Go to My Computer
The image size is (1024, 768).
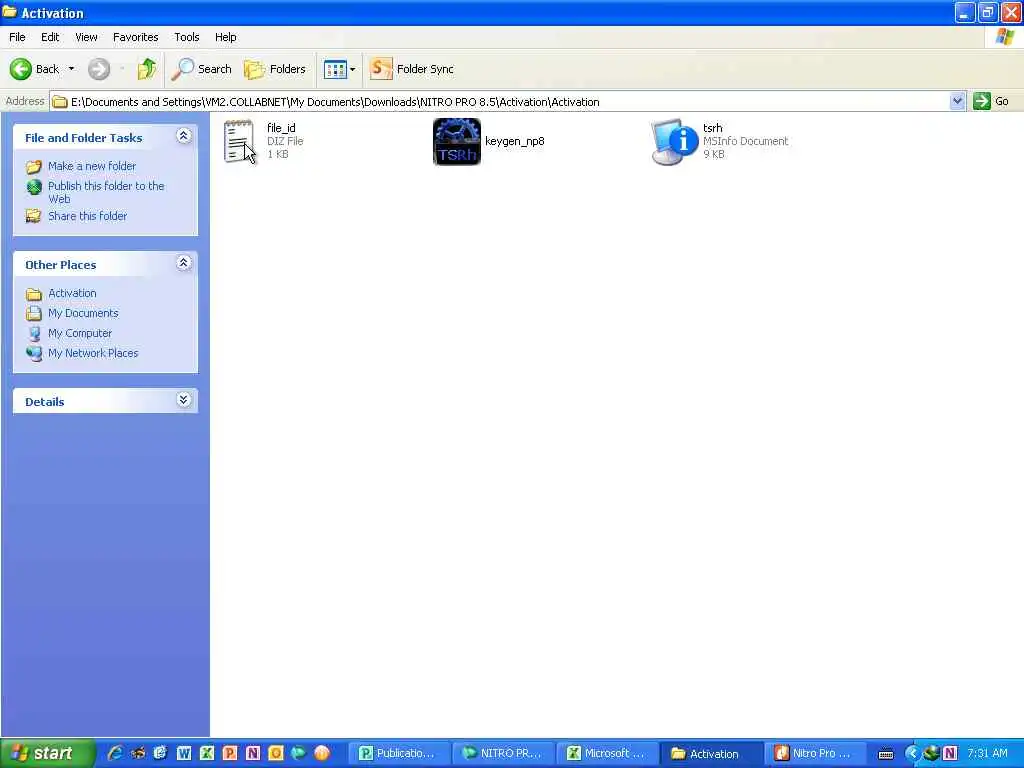point(80,333)
